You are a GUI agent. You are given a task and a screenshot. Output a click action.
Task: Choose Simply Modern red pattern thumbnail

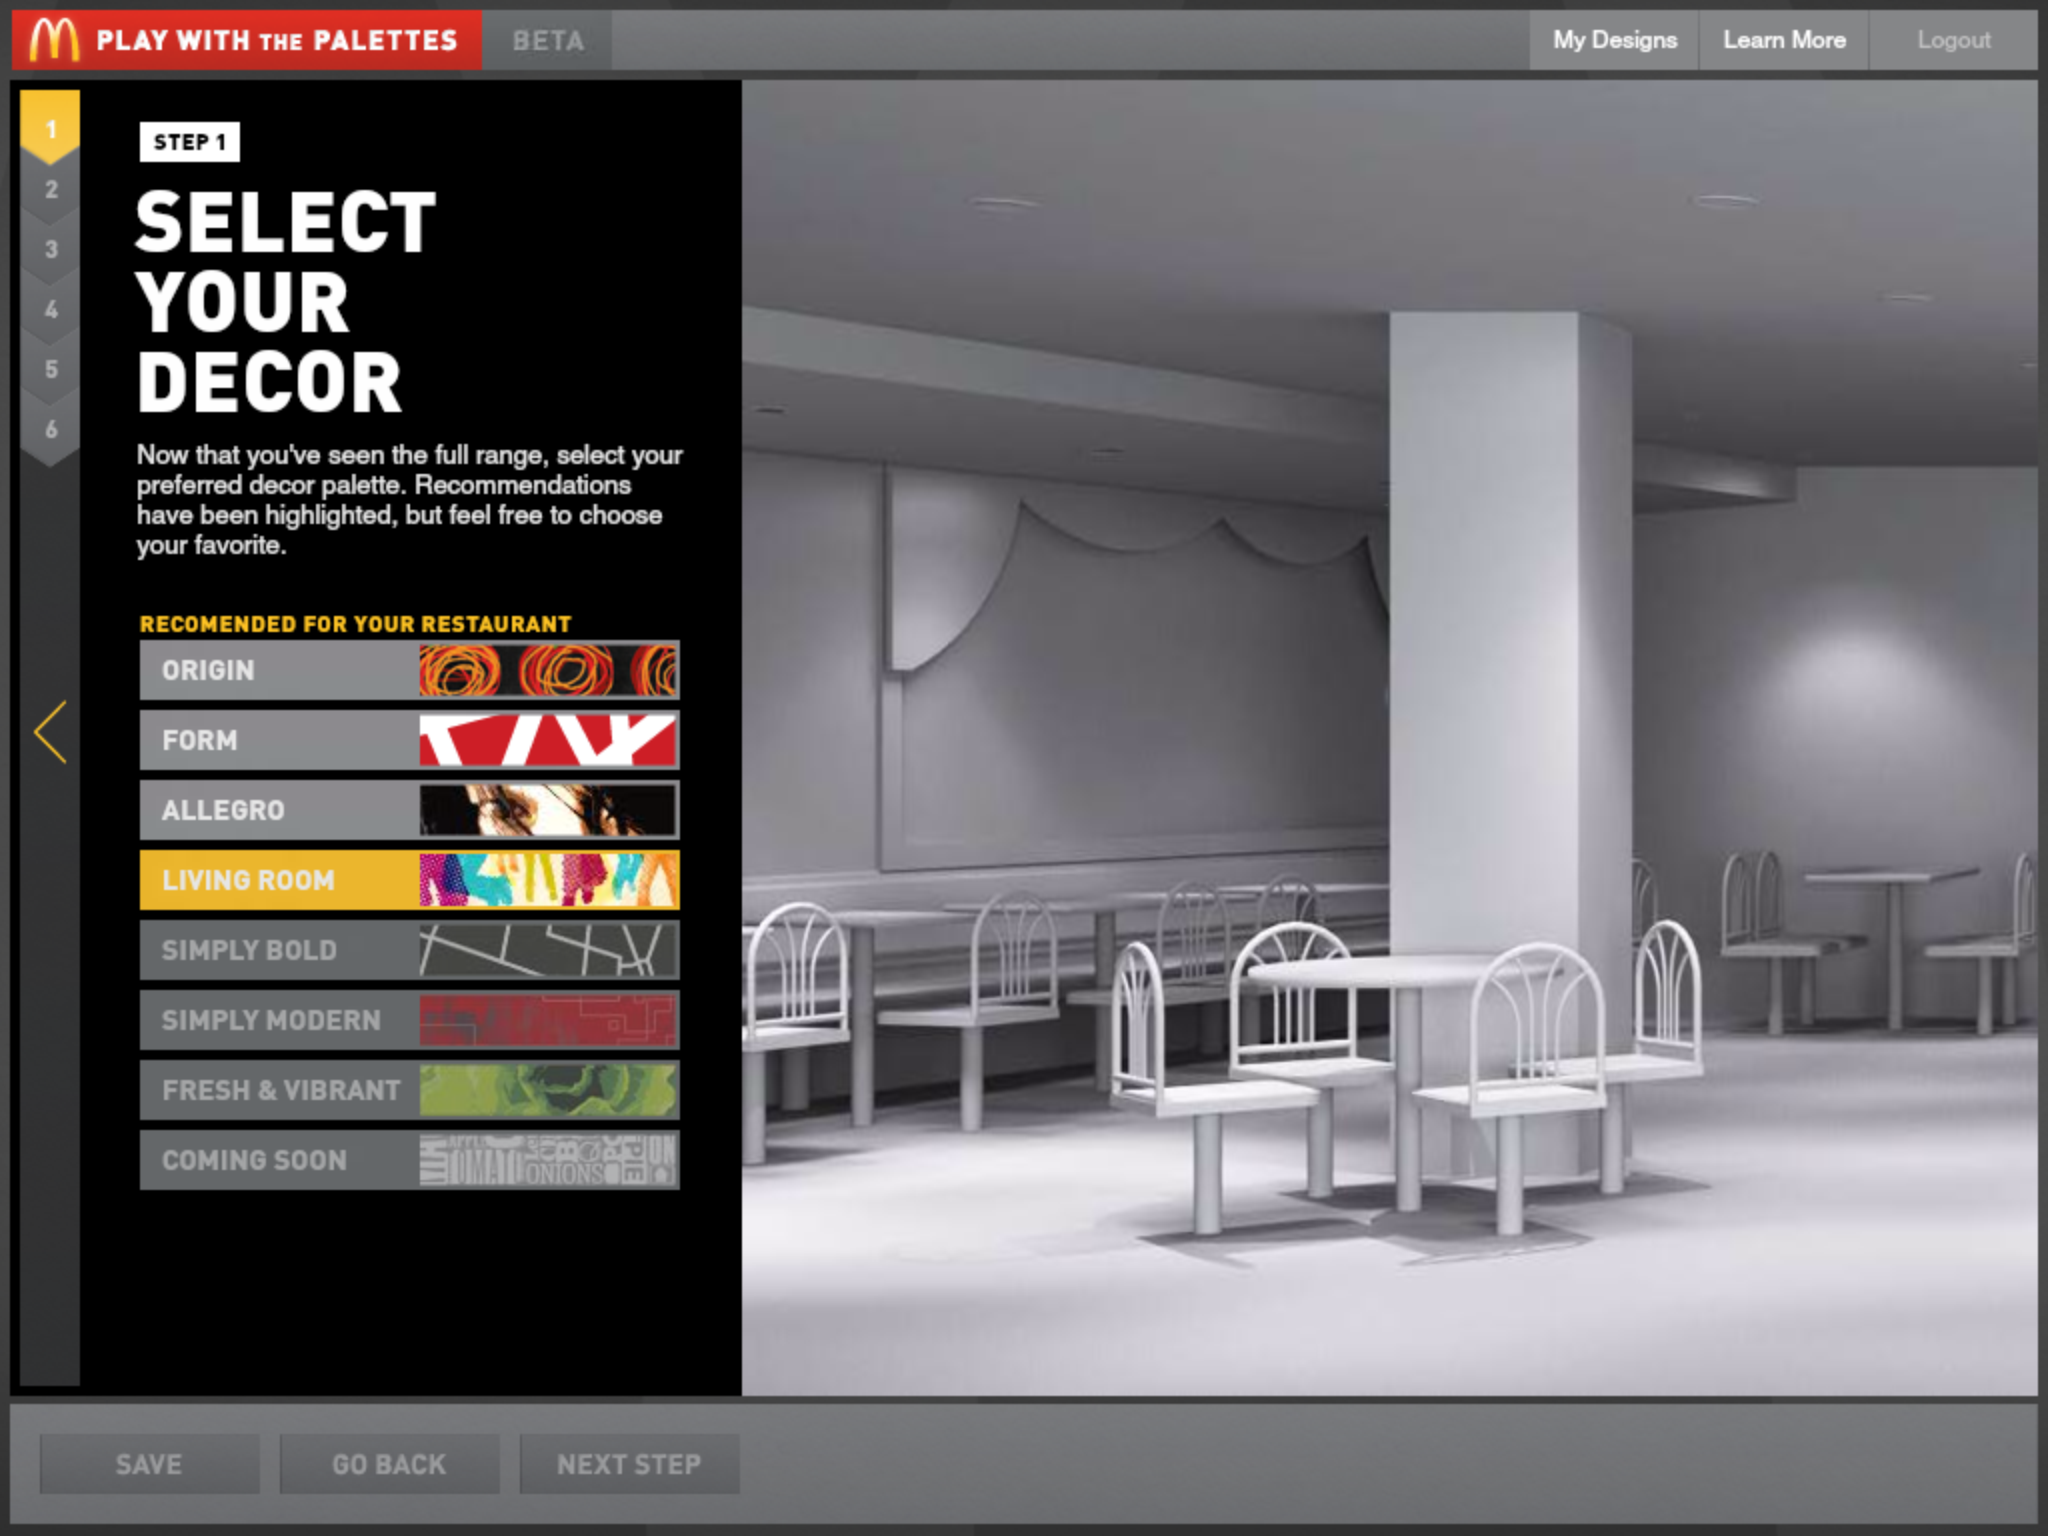(548, 1020)
